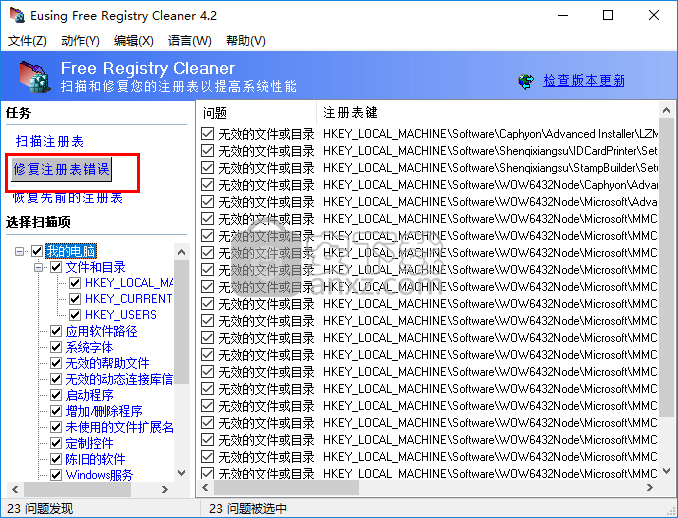
Task: Uncheck the Shenqixiangsu\StampBuilder row checkbox
Action: click(x=208, y=168)
